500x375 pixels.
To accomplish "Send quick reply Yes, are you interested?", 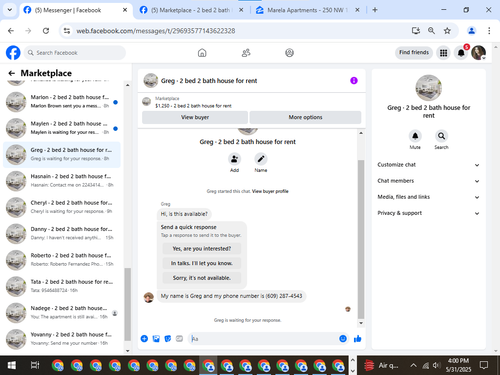I will tap(202, 249).
